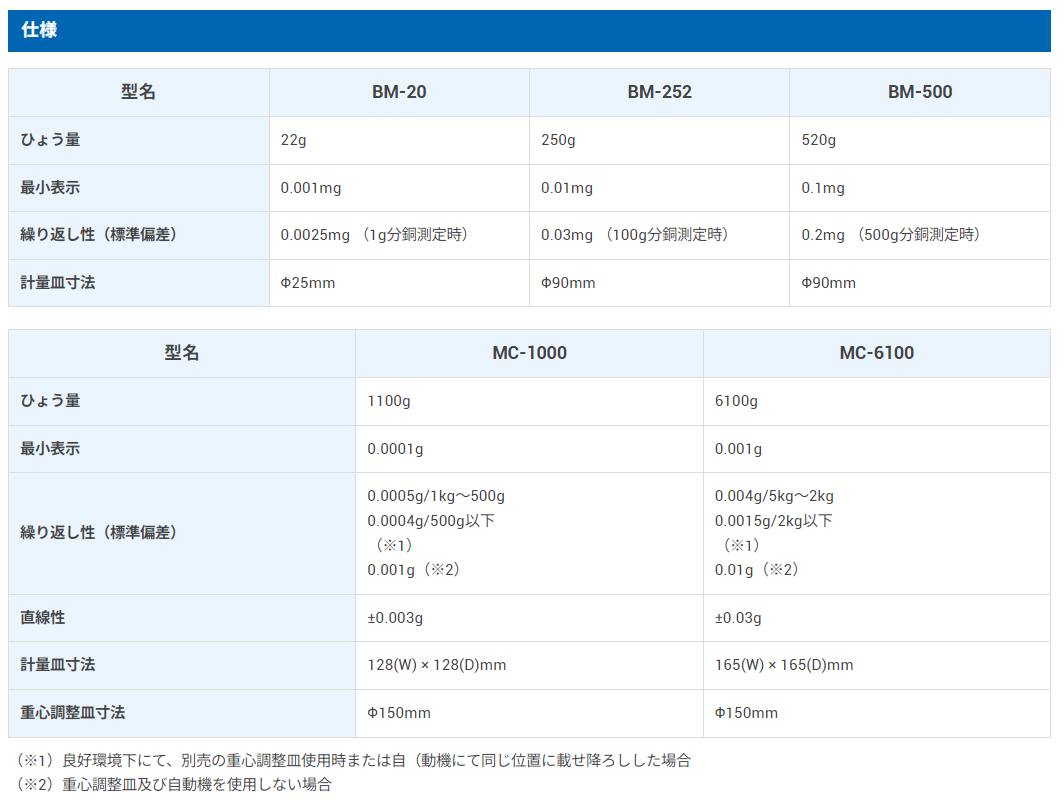Select 最小表示 row label in MC table

point(50,449)
